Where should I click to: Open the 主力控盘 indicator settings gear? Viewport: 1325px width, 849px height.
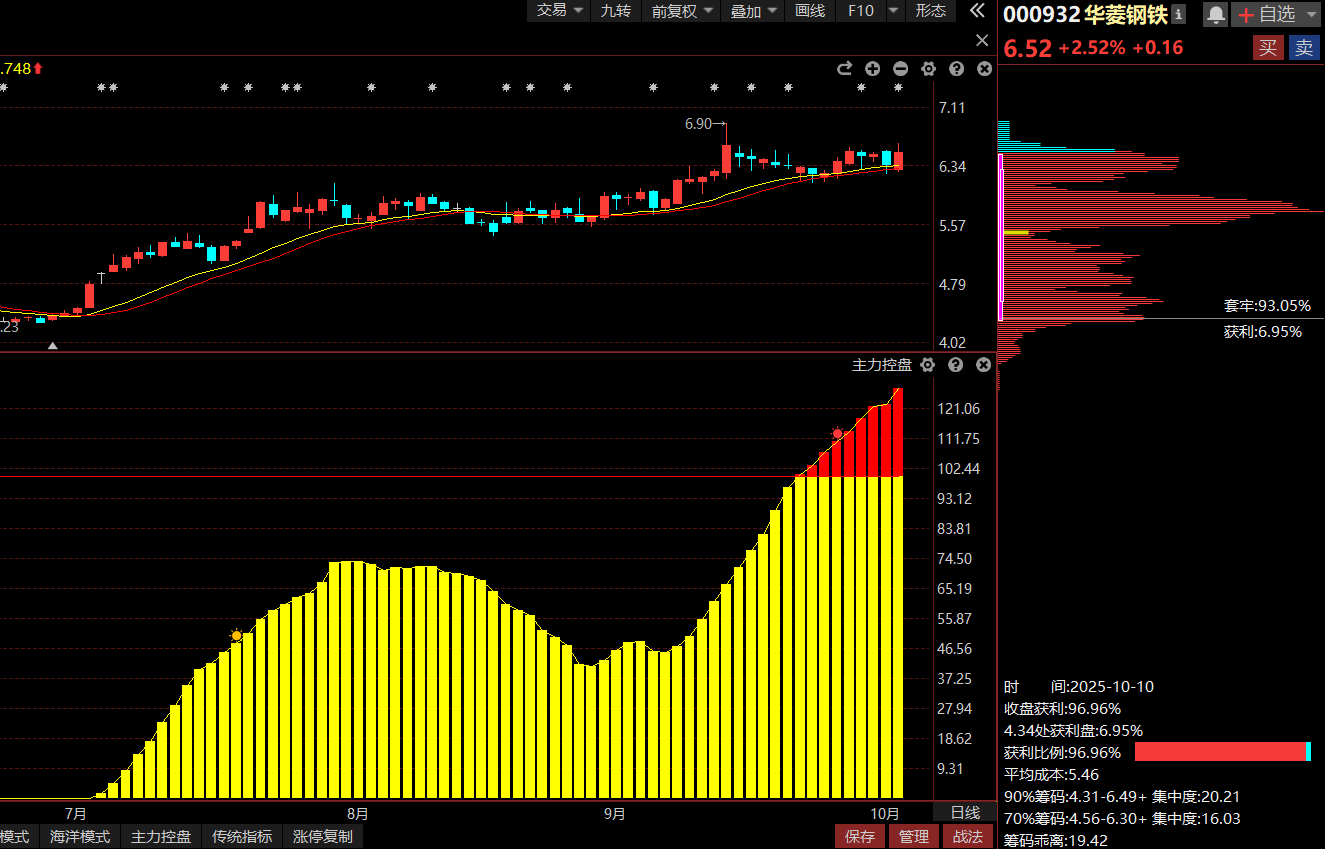pos(927,365)
